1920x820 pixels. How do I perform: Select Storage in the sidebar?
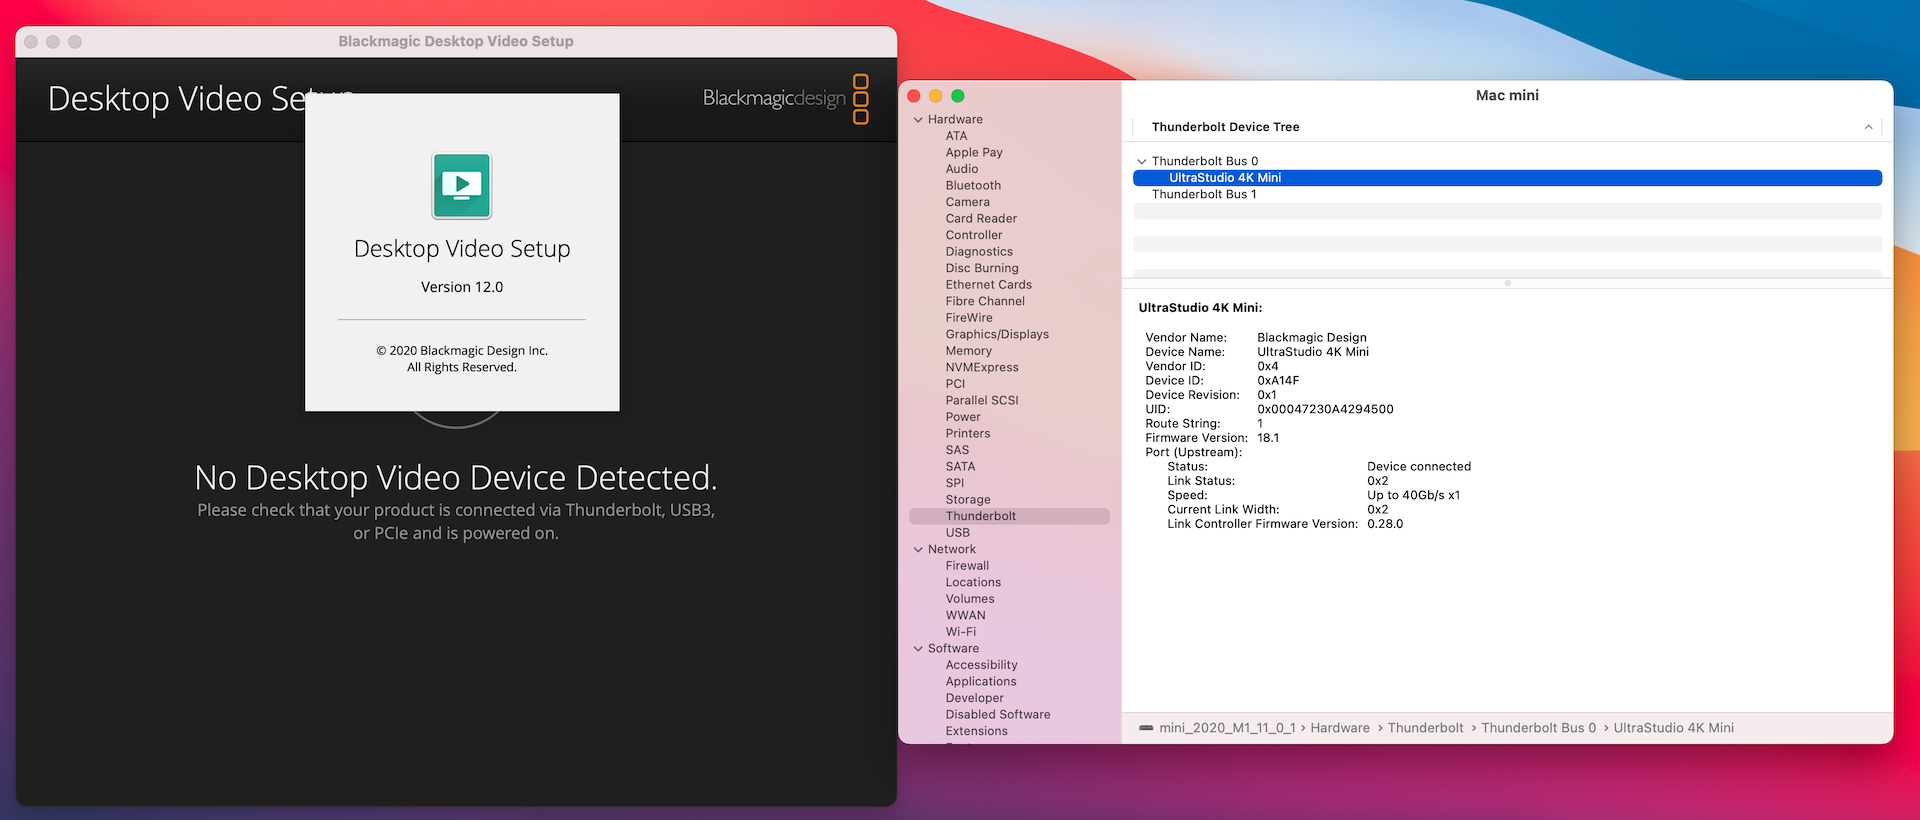click(x=968, y=500)
